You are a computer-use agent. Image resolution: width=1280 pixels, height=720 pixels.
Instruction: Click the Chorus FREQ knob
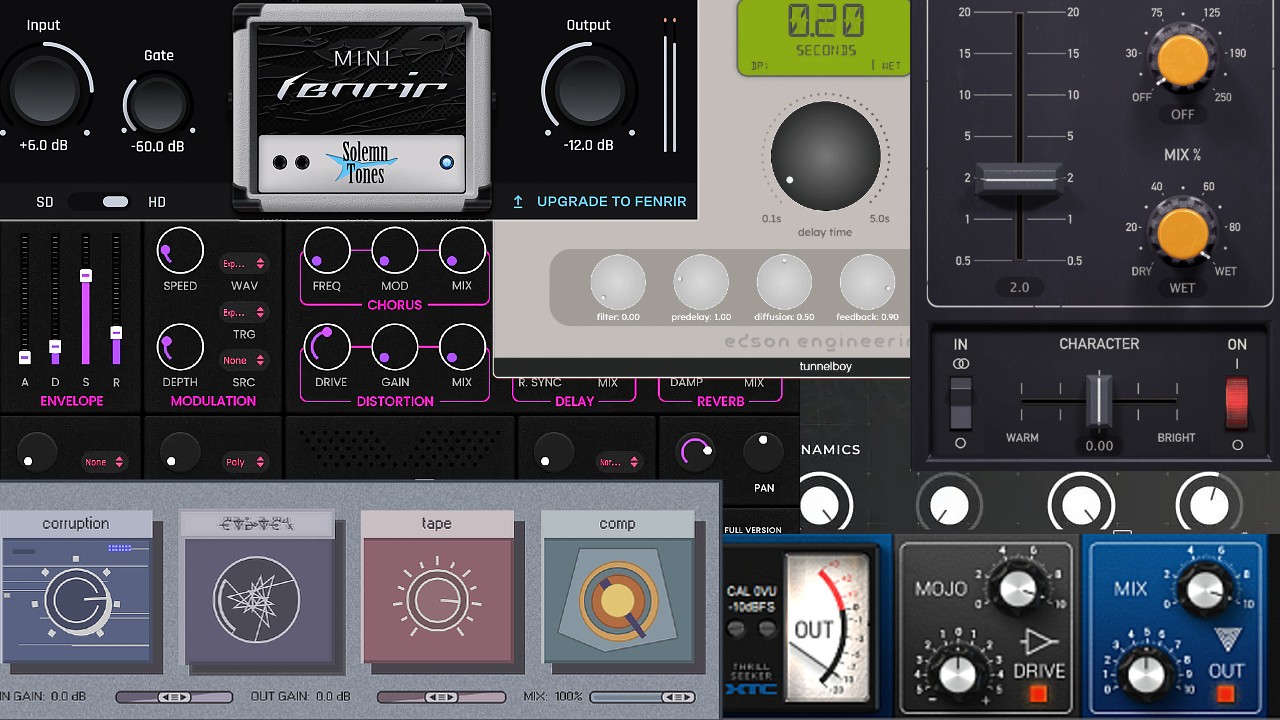click(327, 251)
